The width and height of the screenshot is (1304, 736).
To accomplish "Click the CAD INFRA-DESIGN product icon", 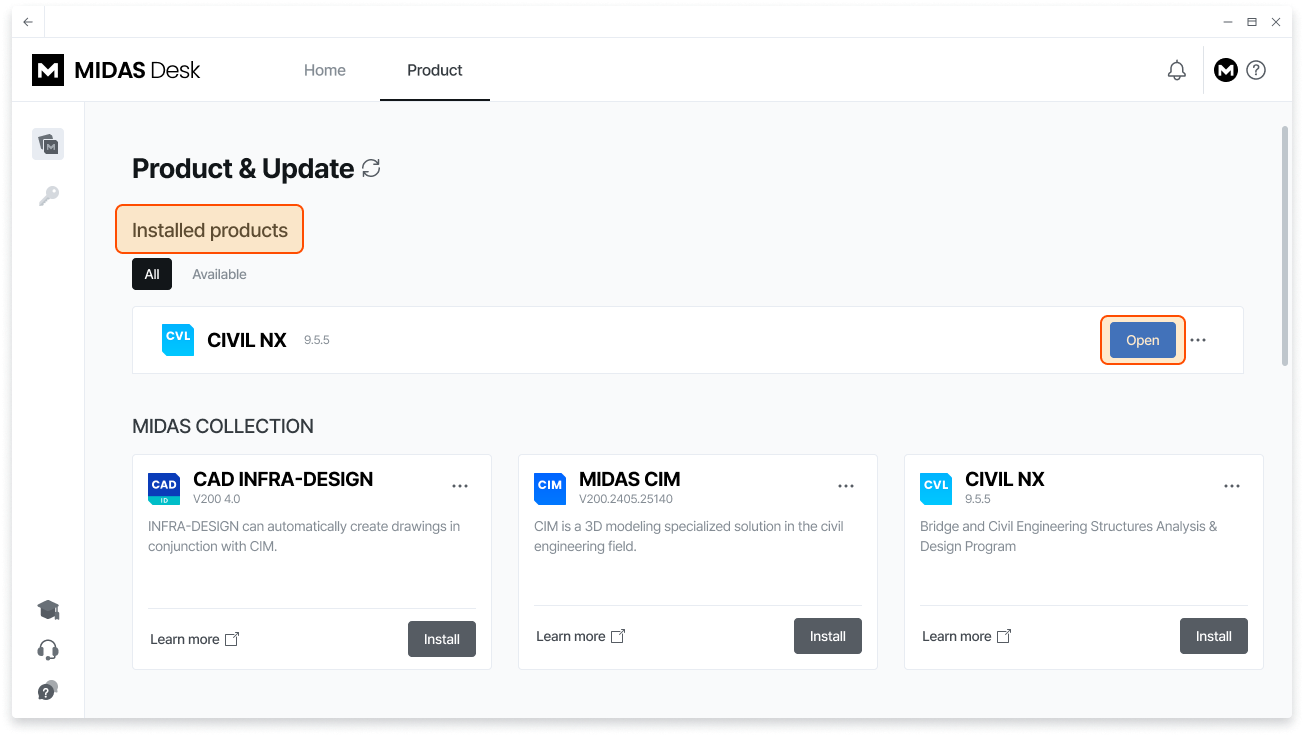I will point(164,489).
